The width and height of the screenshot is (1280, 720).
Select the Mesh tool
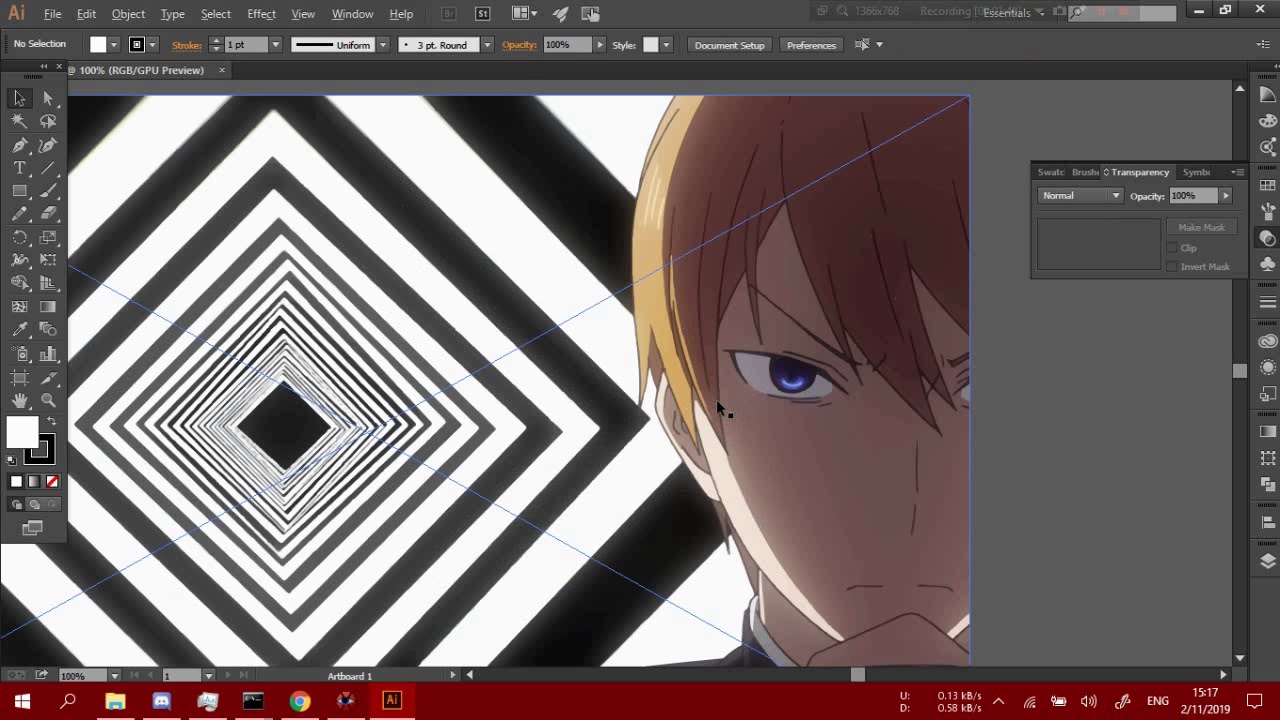(x=19, y=307)
